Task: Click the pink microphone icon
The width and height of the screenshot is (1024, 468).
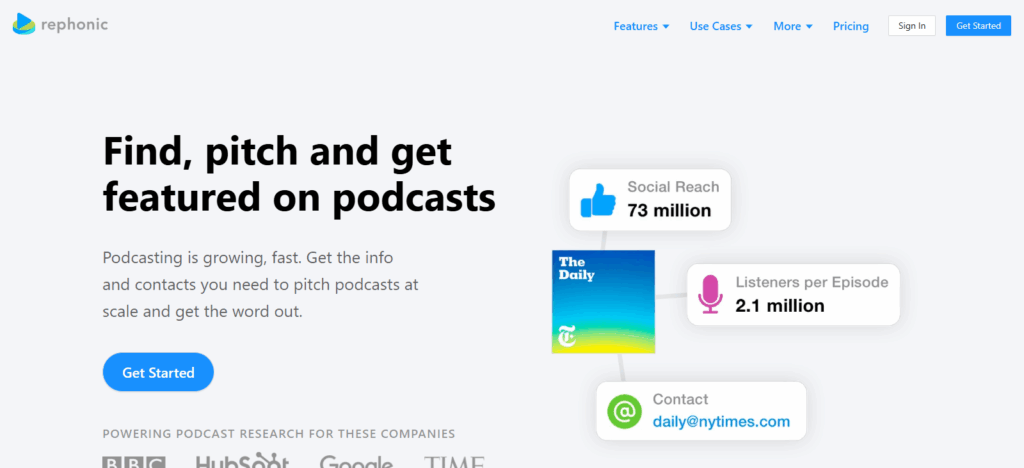Action: tap(710, 294)
